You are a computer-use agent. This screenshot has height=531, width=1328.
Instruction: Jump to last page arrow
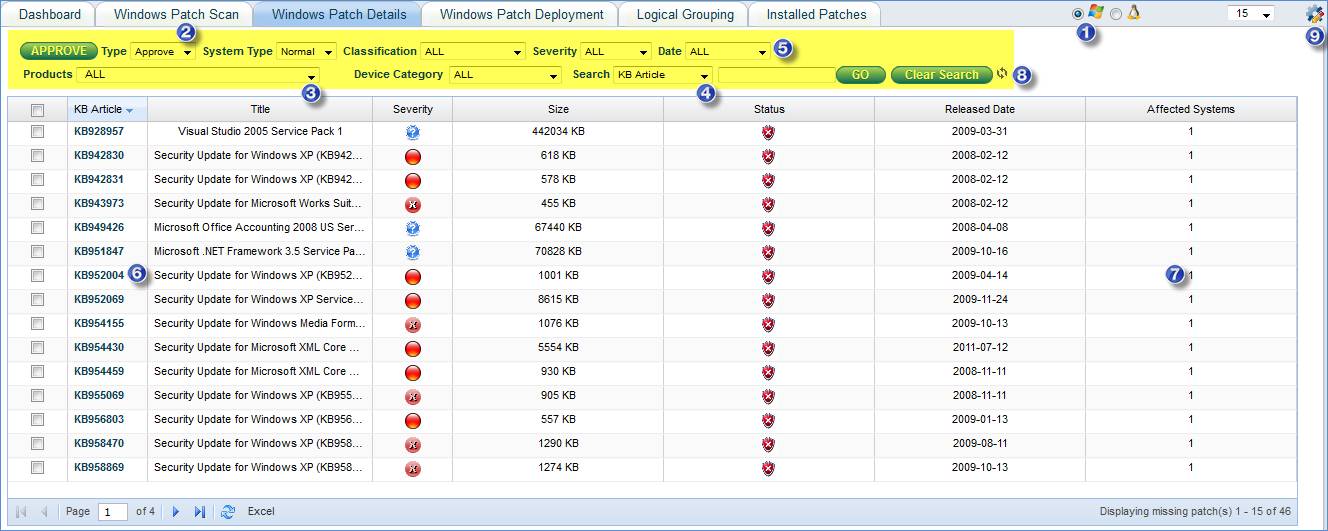pos(200,511)
